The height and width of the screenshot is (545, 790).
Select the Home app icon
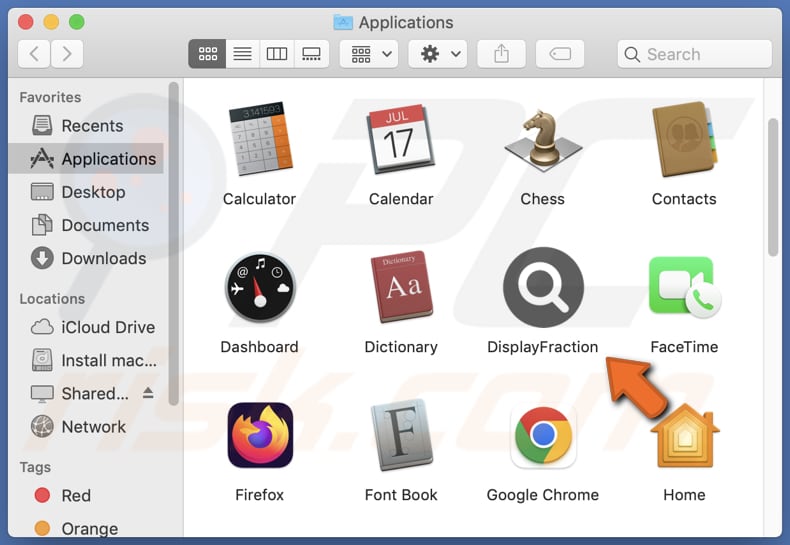685,436
